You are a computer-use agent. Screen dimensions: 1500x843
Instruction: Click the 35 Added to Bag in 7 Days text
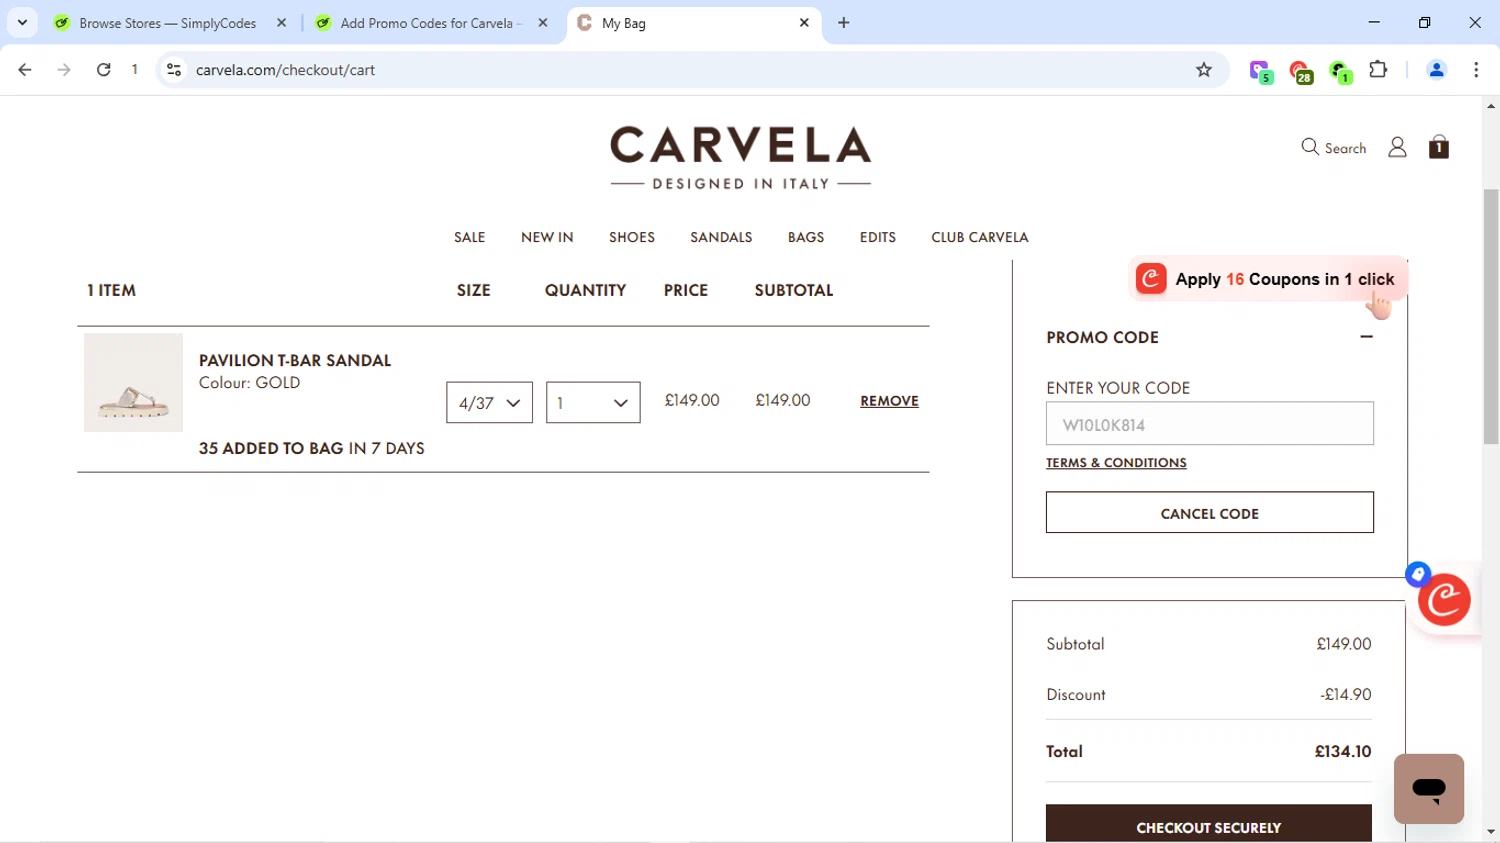(x=311, y=448)
